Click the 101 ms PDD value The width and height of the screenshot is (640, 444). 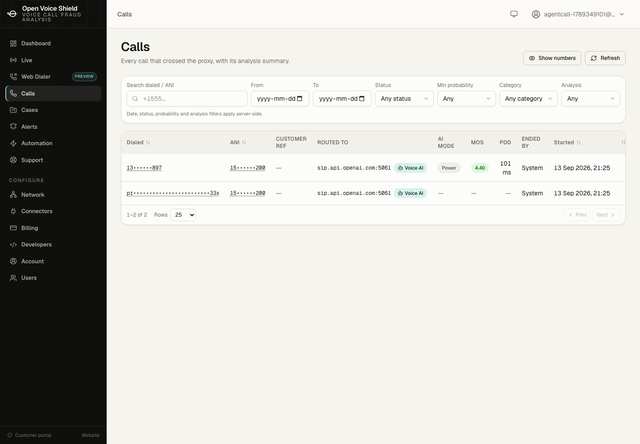click(505, 168)
